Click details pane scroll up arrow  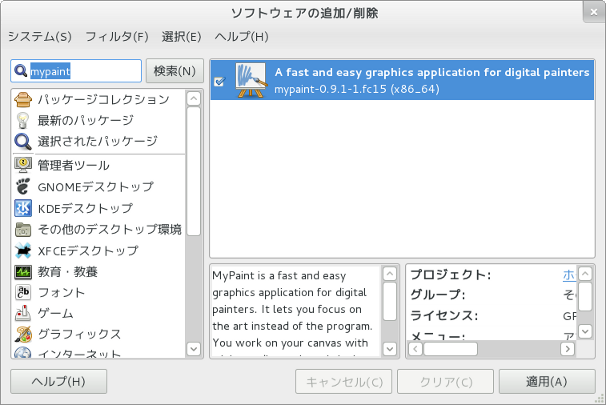585,274
